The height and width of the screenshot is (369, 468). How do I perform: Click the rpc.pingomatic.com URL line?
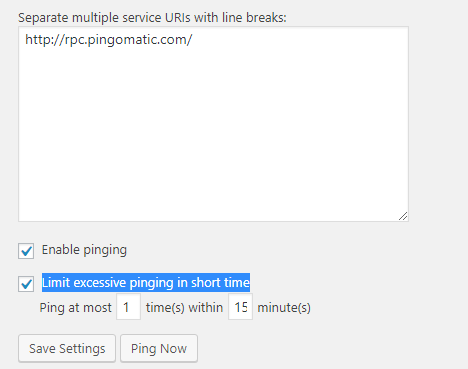tap(109, 40)
